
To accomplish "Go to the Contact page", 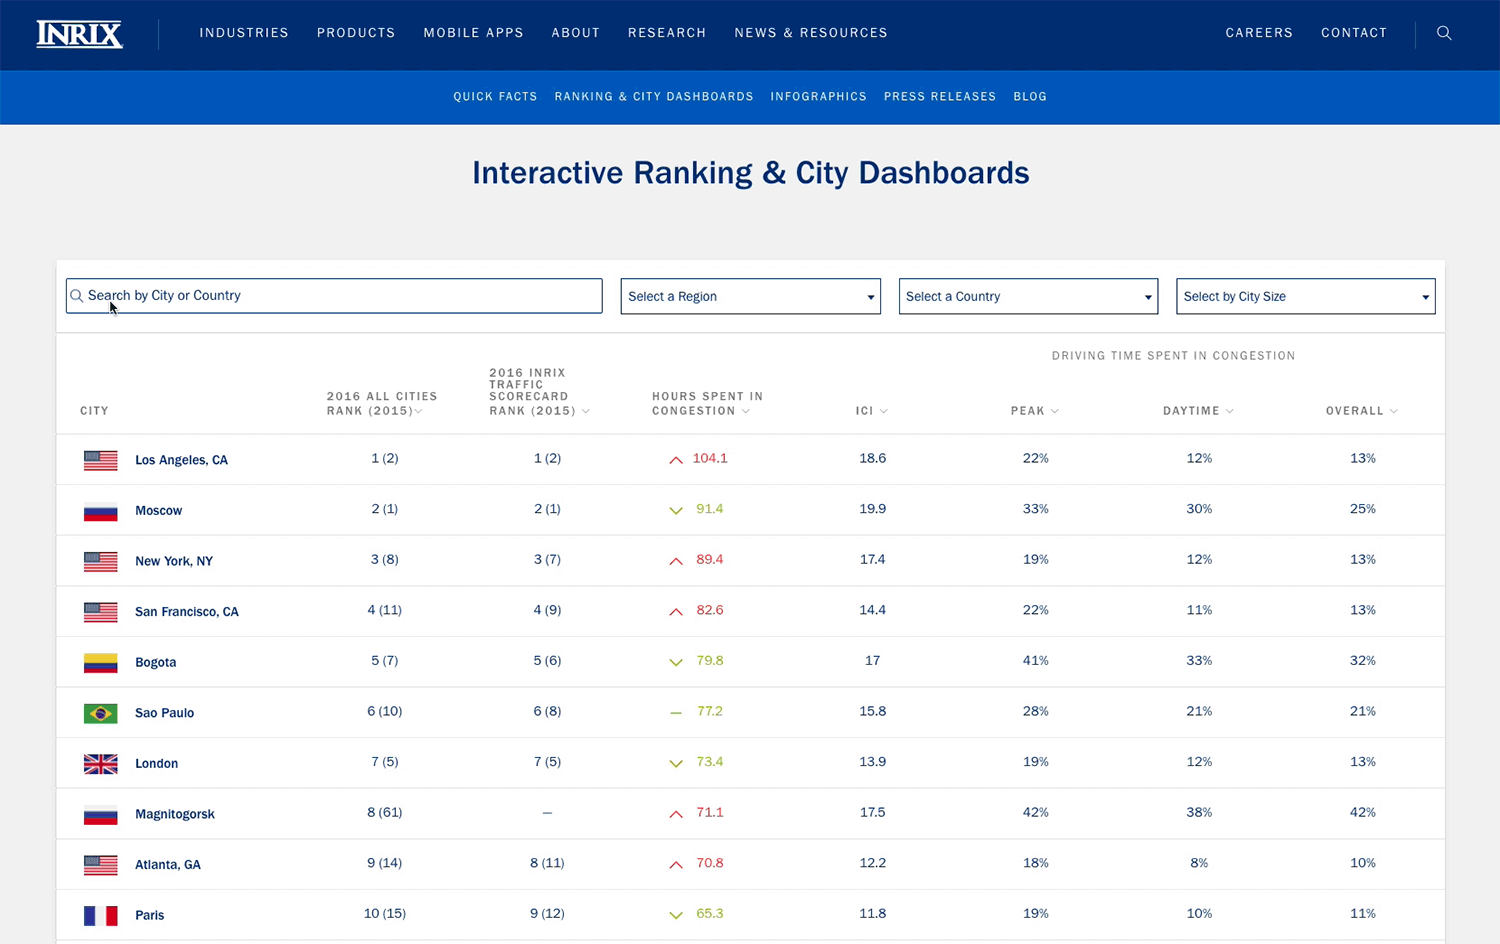I will coord(1354,33).
